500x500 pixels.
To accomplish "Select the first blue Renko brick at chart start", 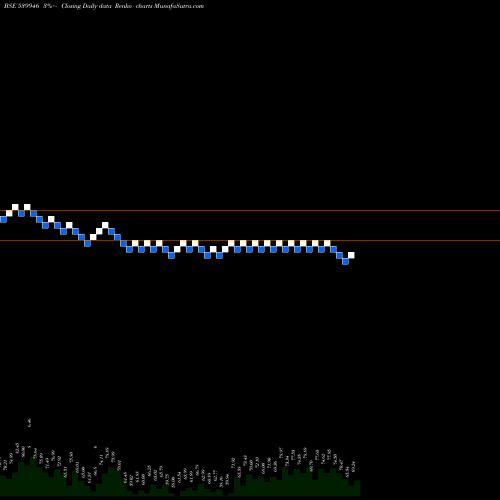I will pyautogui.click(x=3, y=219).
